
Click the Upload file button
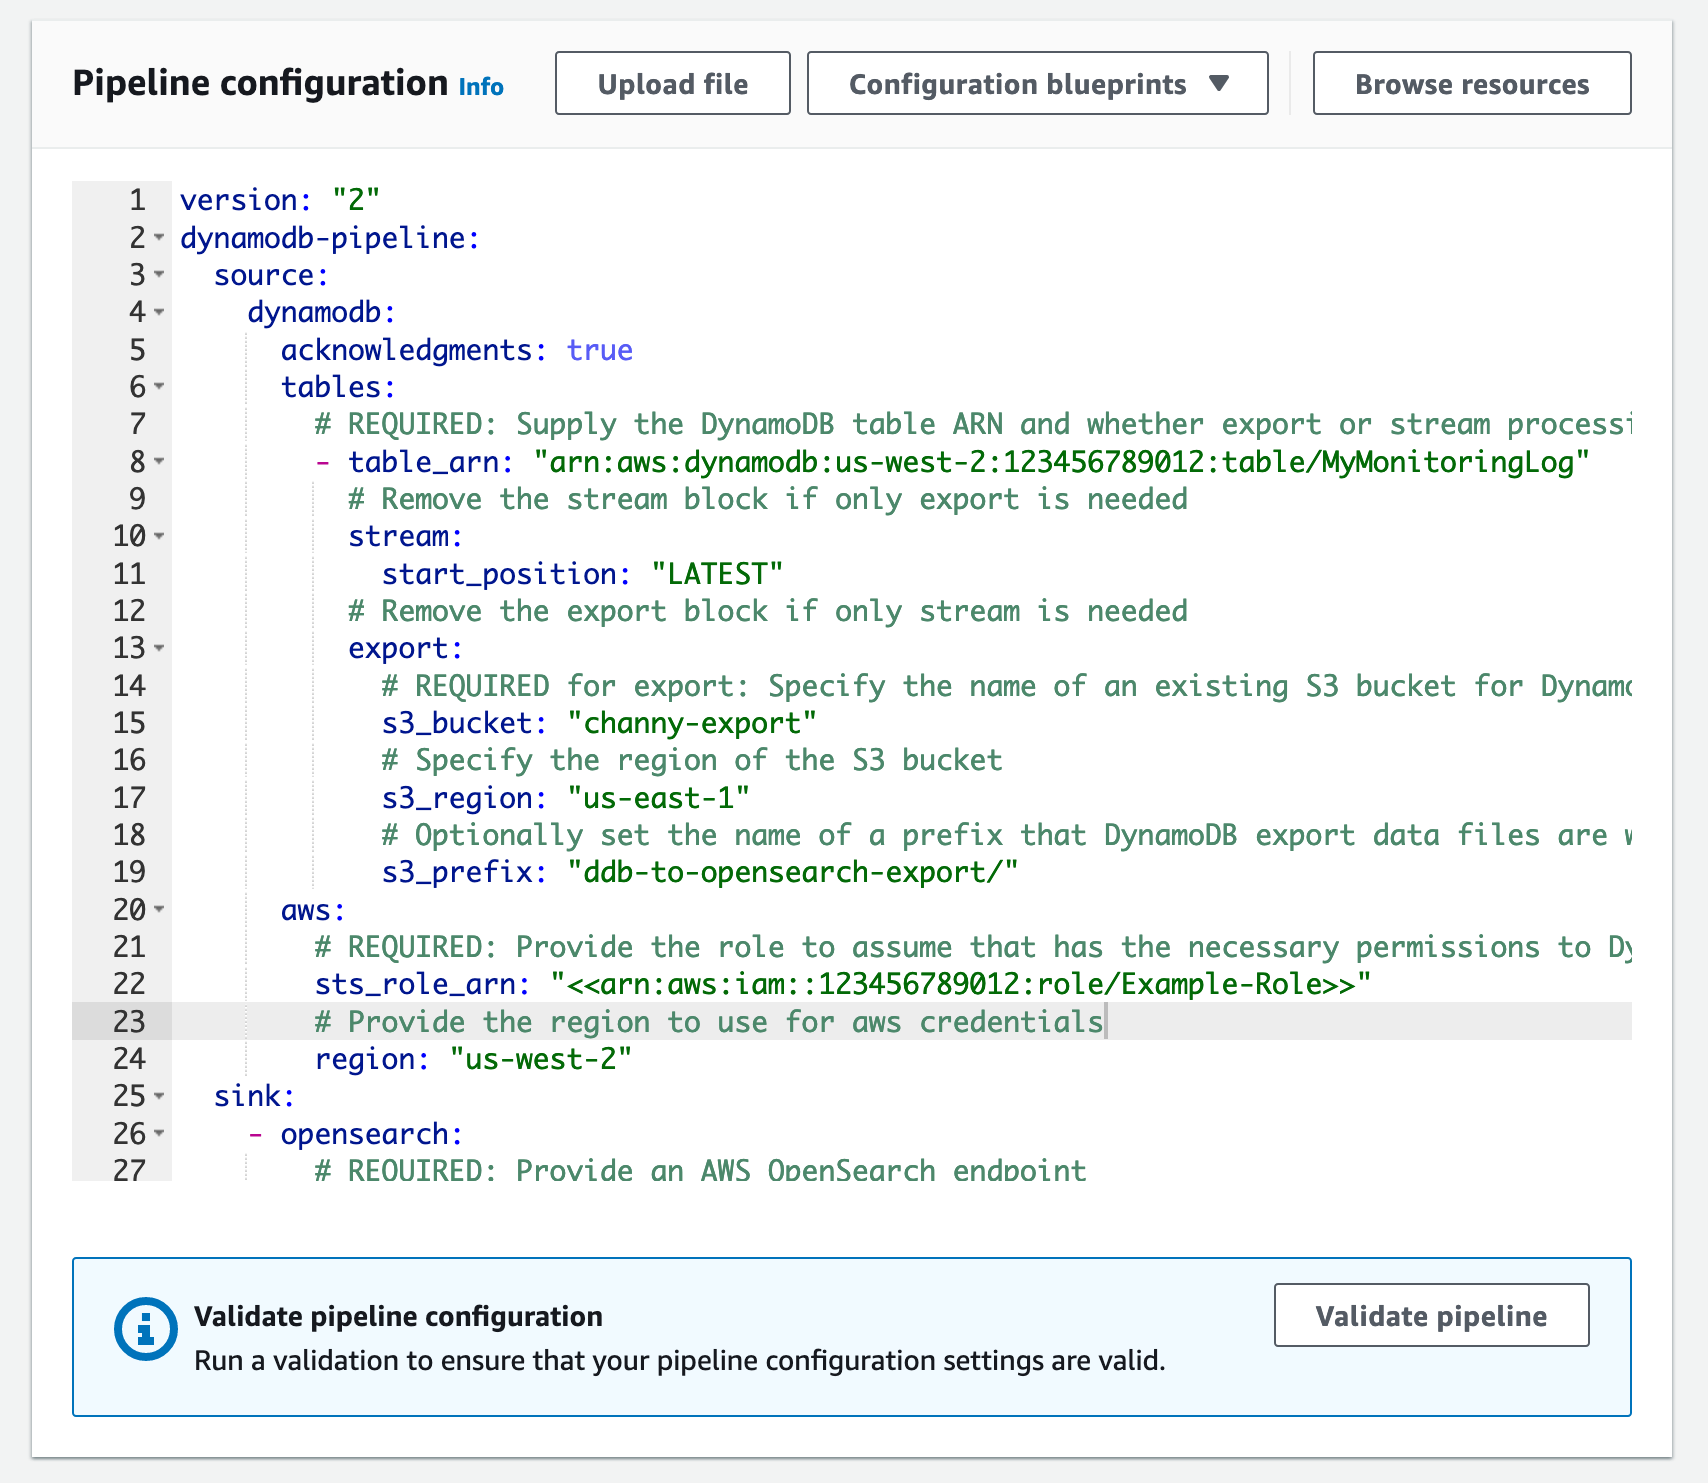pos(672,84)
